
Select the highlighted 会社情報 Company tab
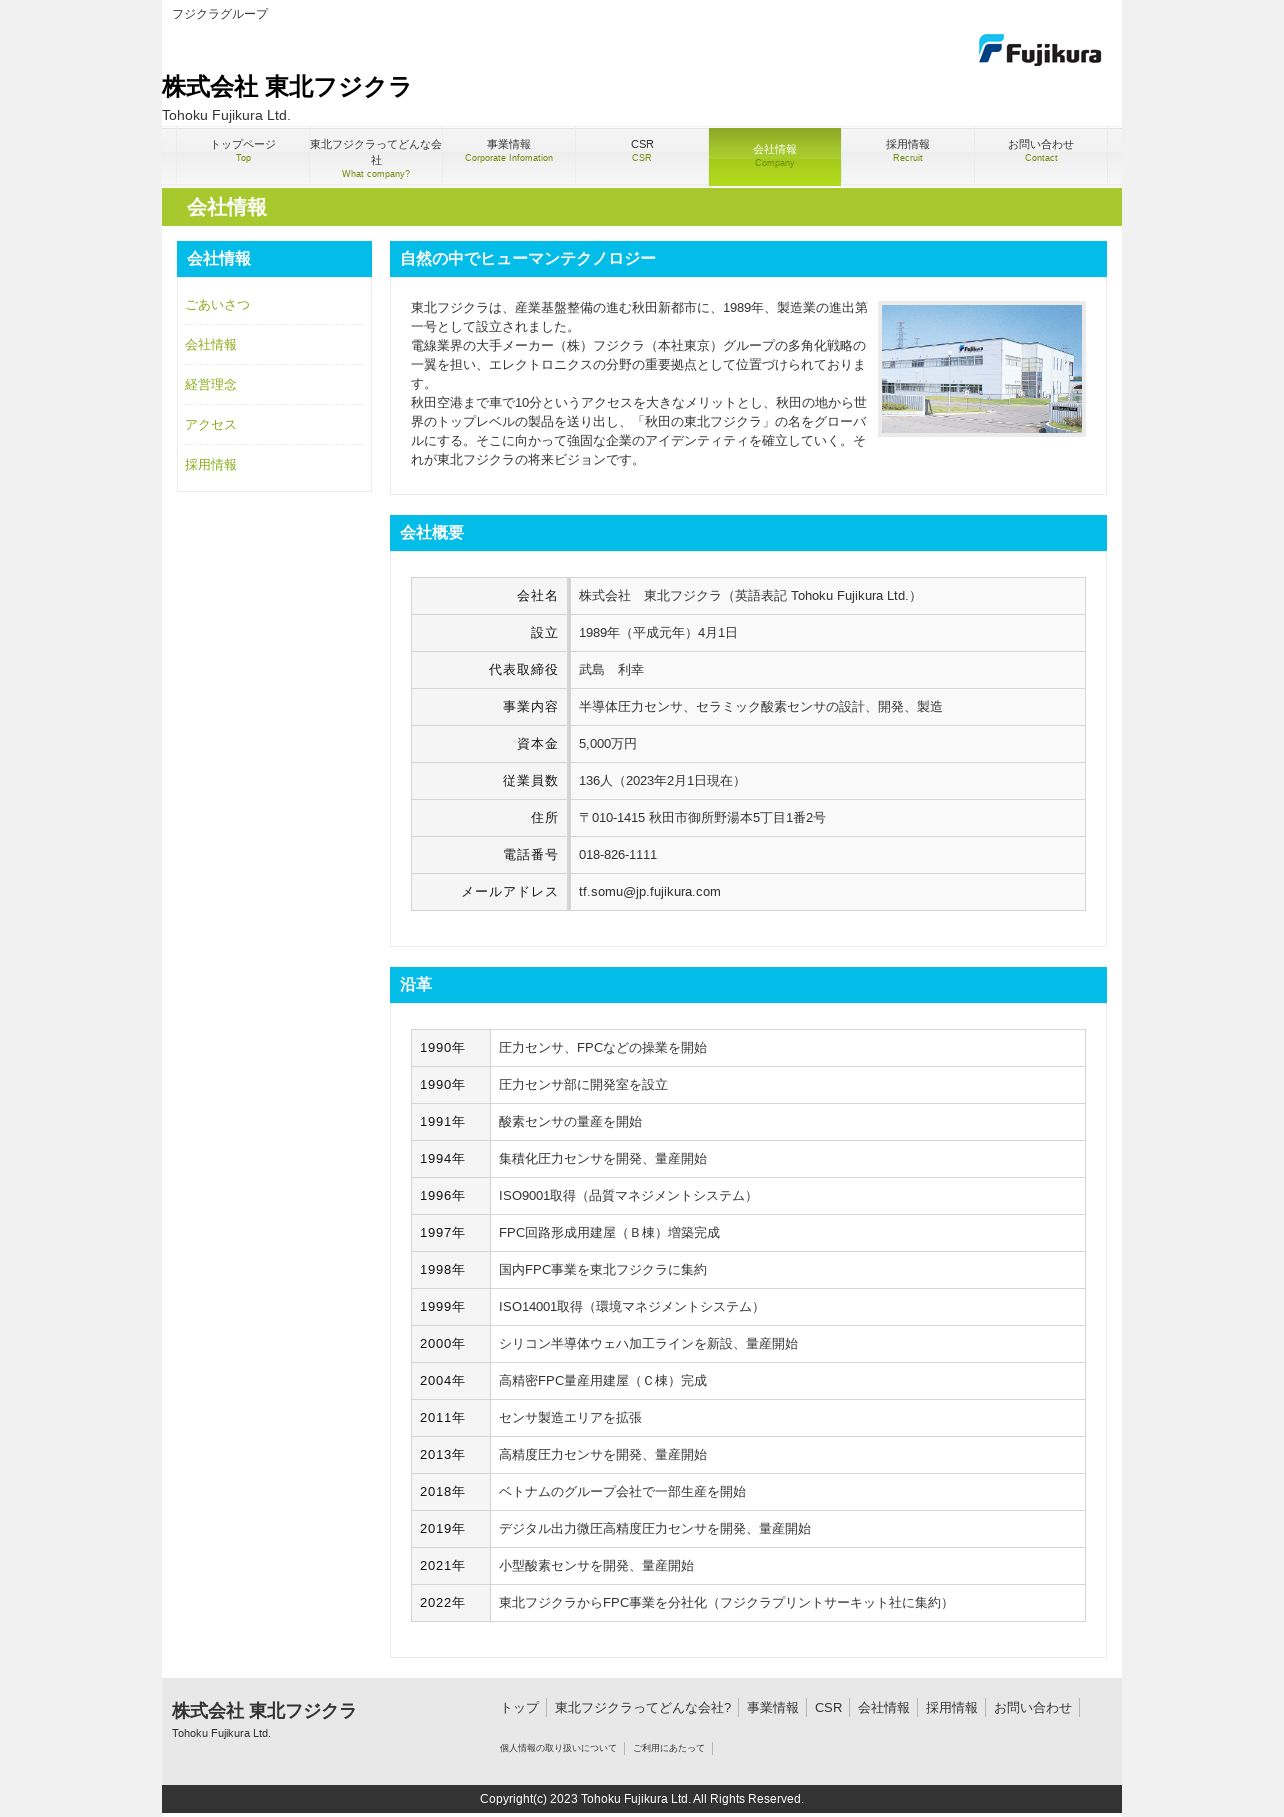tap(775, 156)
